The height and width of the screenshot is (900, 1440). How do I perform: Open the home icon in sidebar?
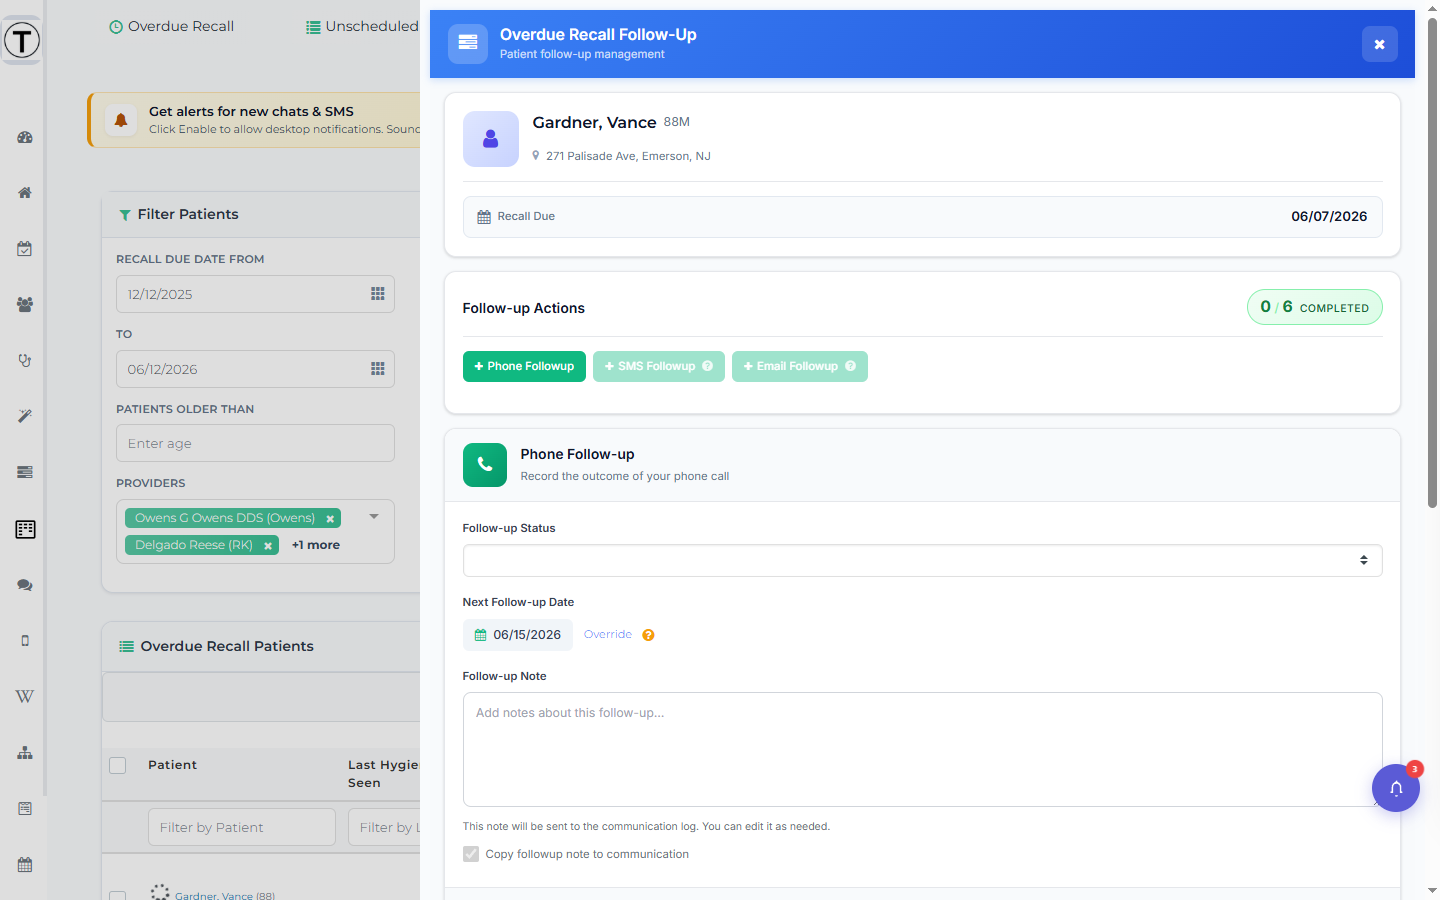25,193
